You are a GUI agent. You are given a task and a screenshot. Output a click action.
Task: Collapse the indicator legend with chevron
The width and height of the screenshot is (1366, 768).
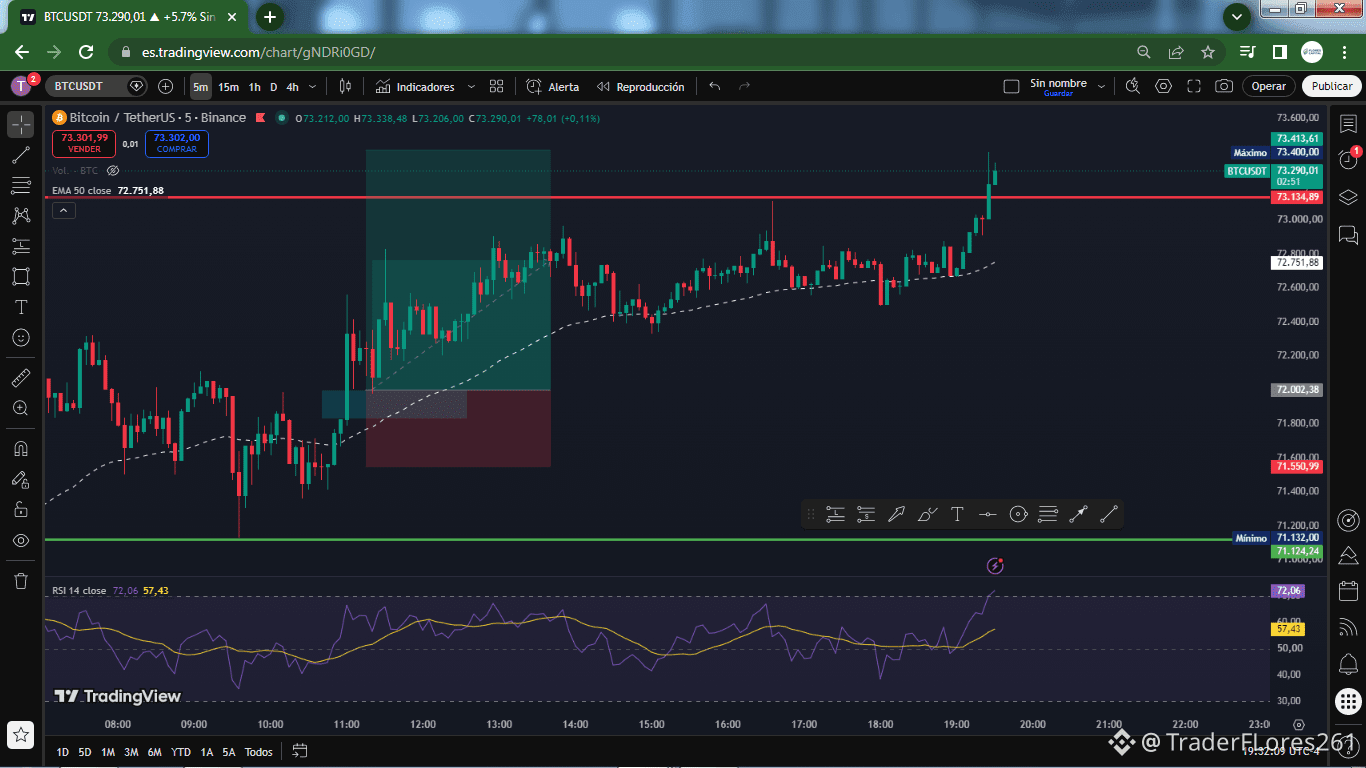pos(63,210)
